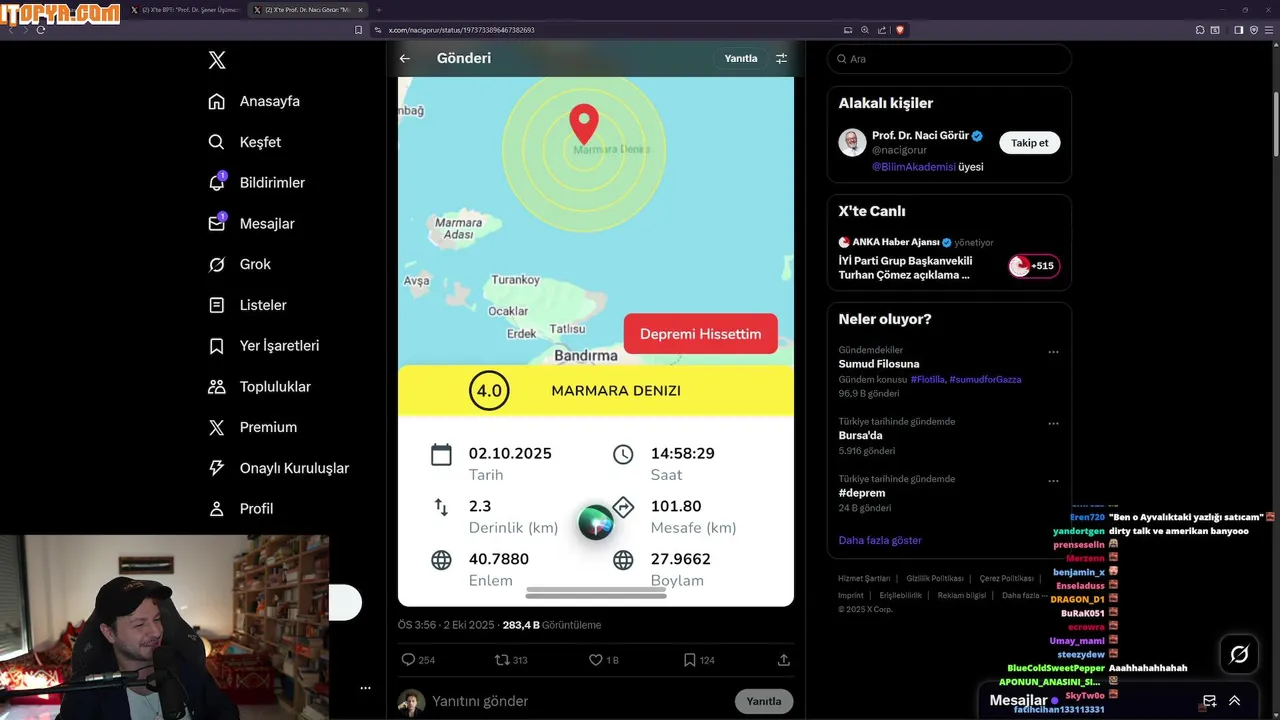Click the +515 live listeners badge
The image size is (1280, 720).
point(1034,266)
